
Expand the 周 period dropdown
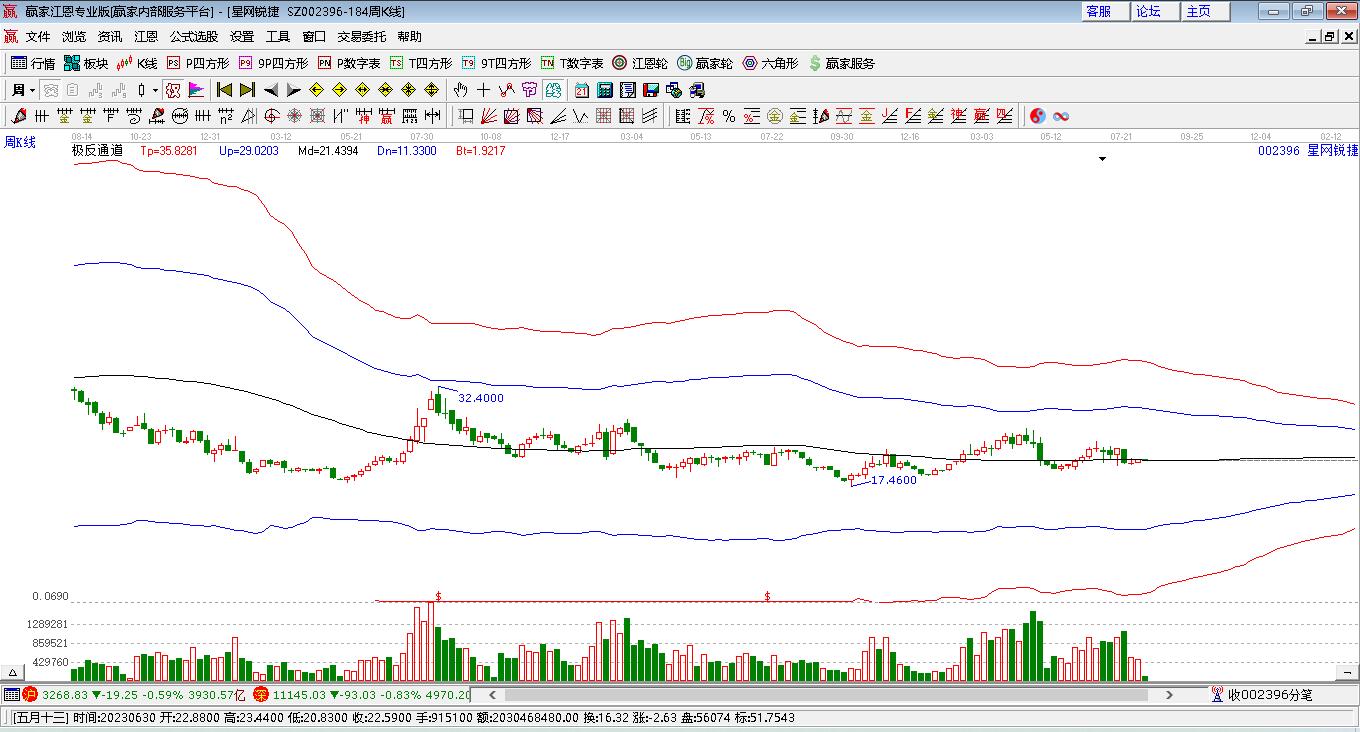tap(23, 90)
